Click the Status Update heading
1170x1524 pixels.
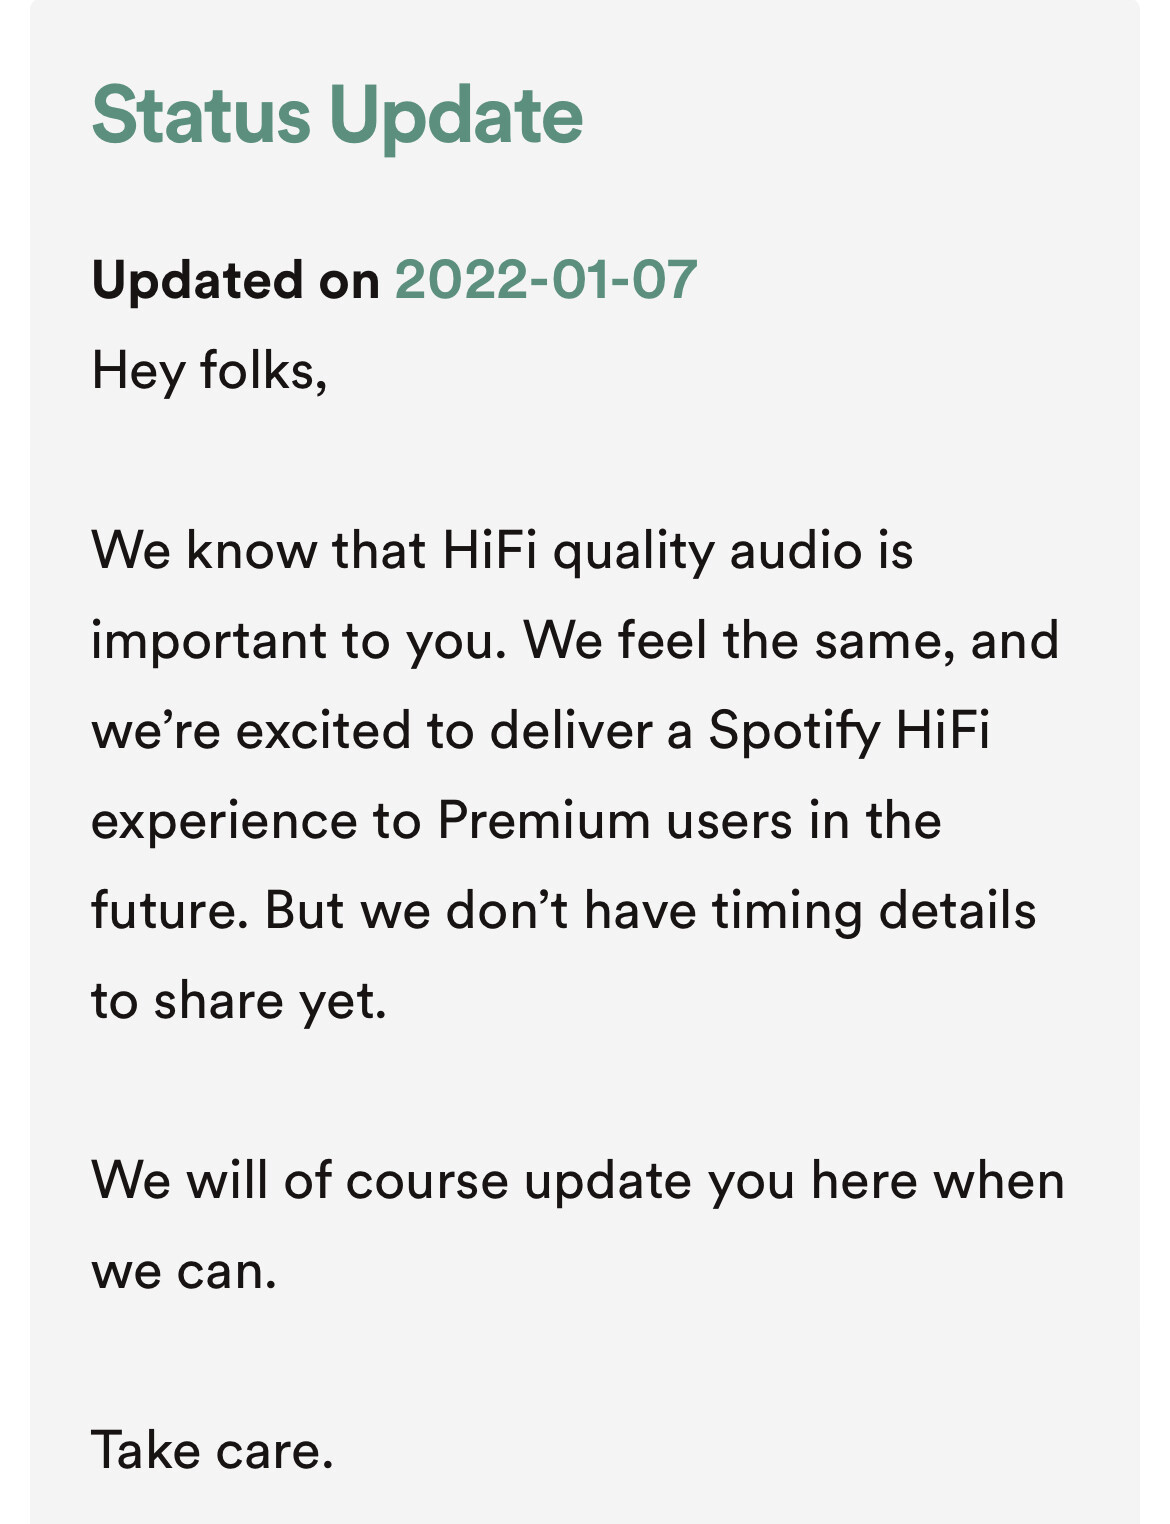pyautogui.click(x=336, y=116)
